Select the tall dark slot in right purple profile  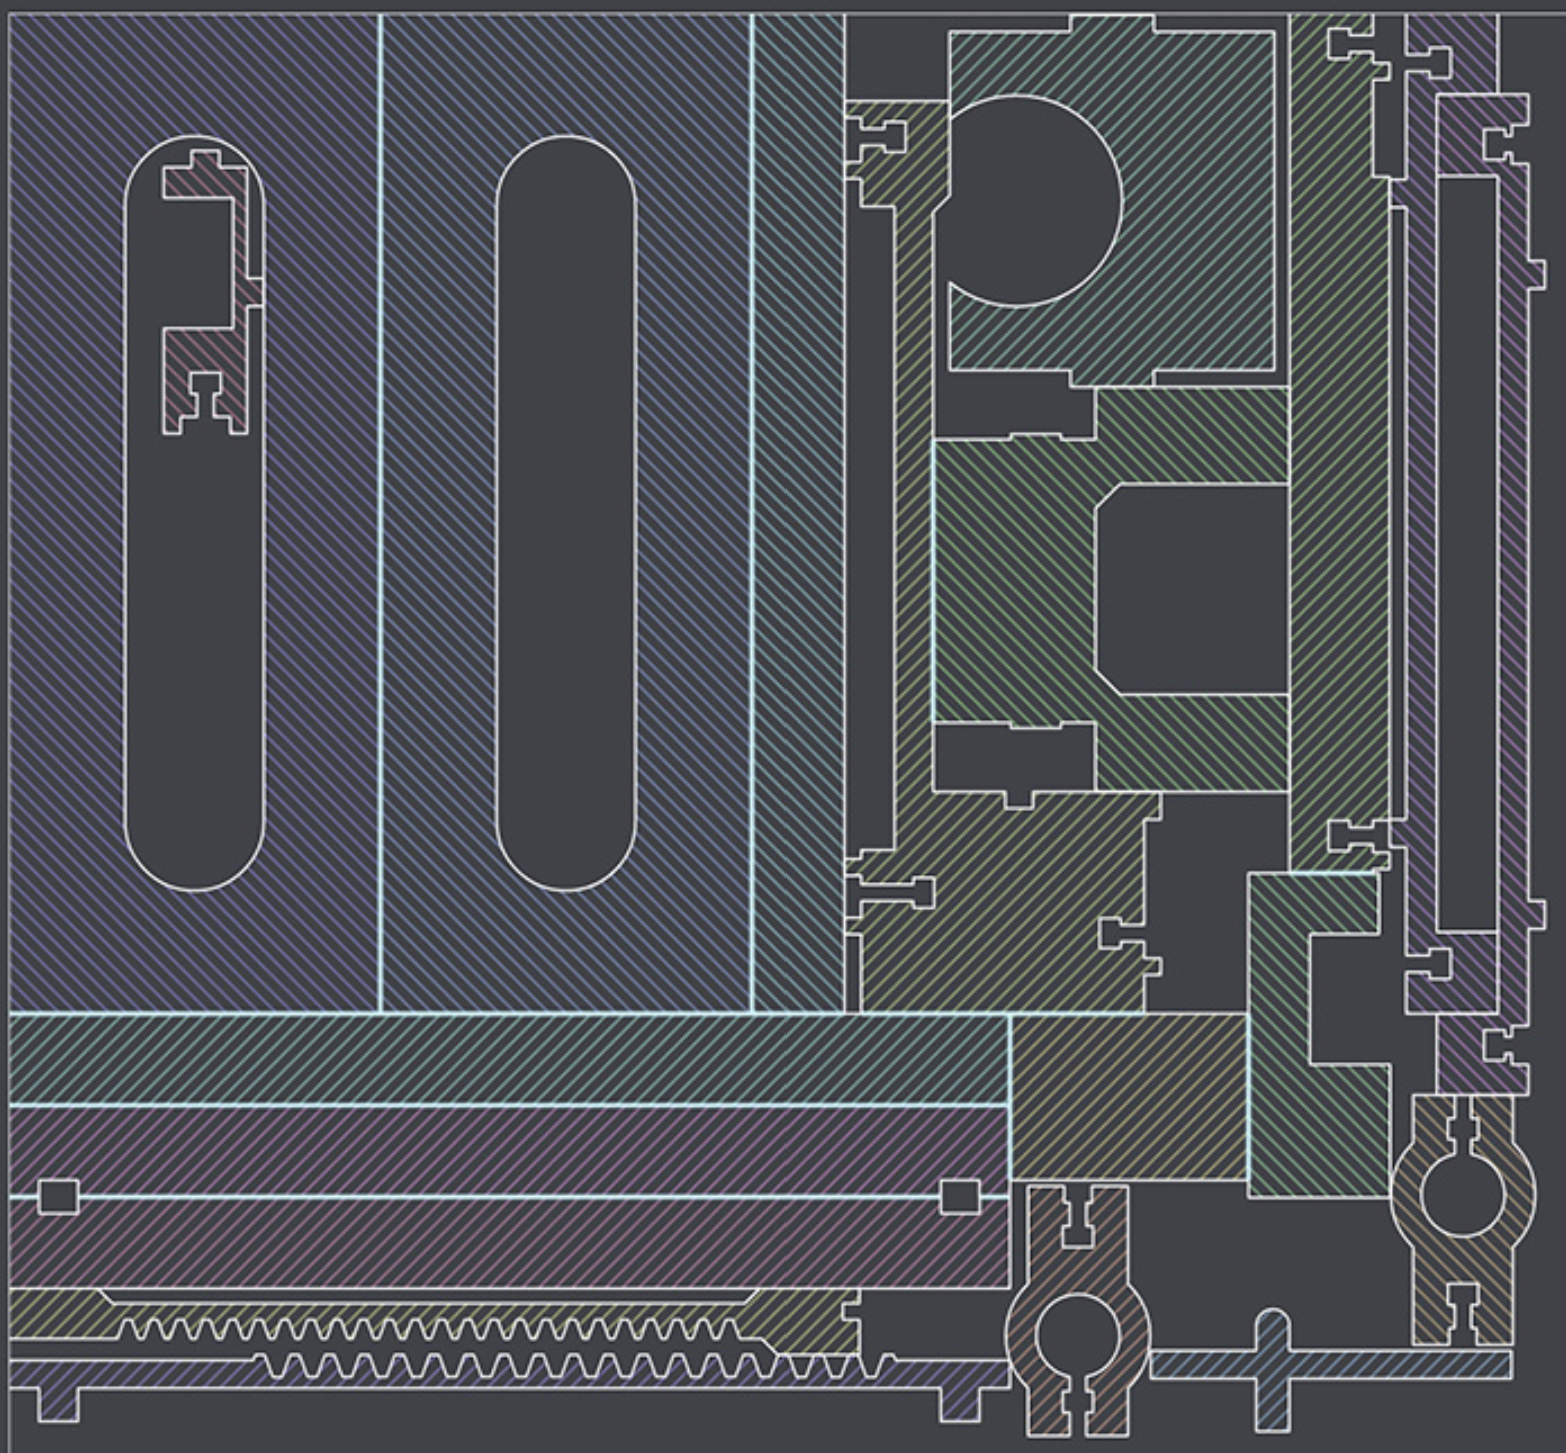(x=1466, y=554)
